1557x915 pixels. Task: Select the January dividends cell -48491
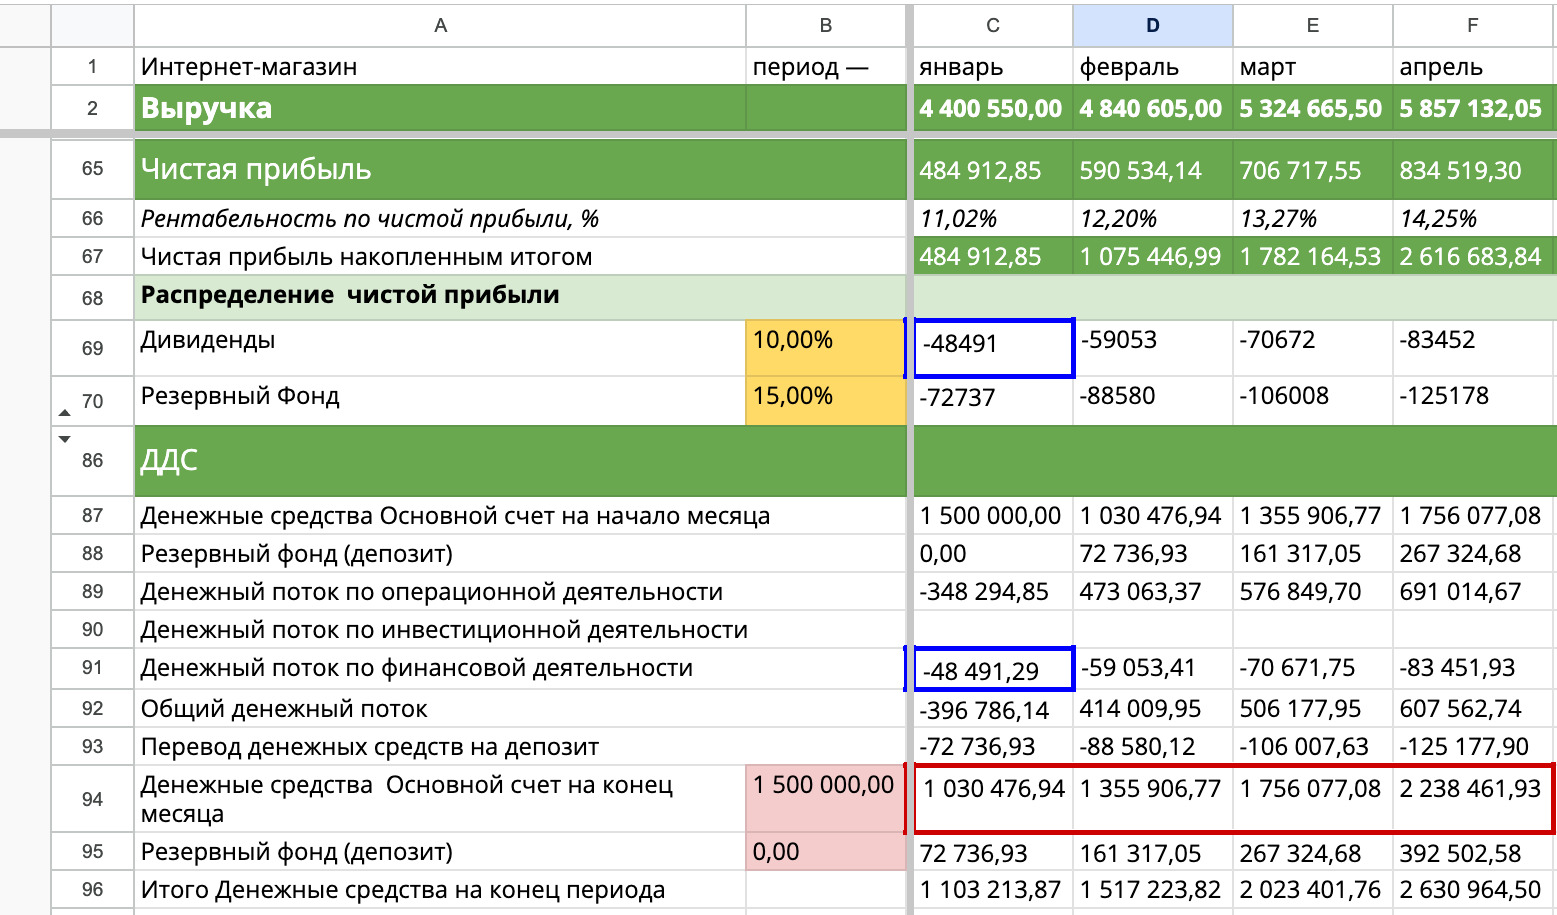pyautogui.click(x=993, y=347)
